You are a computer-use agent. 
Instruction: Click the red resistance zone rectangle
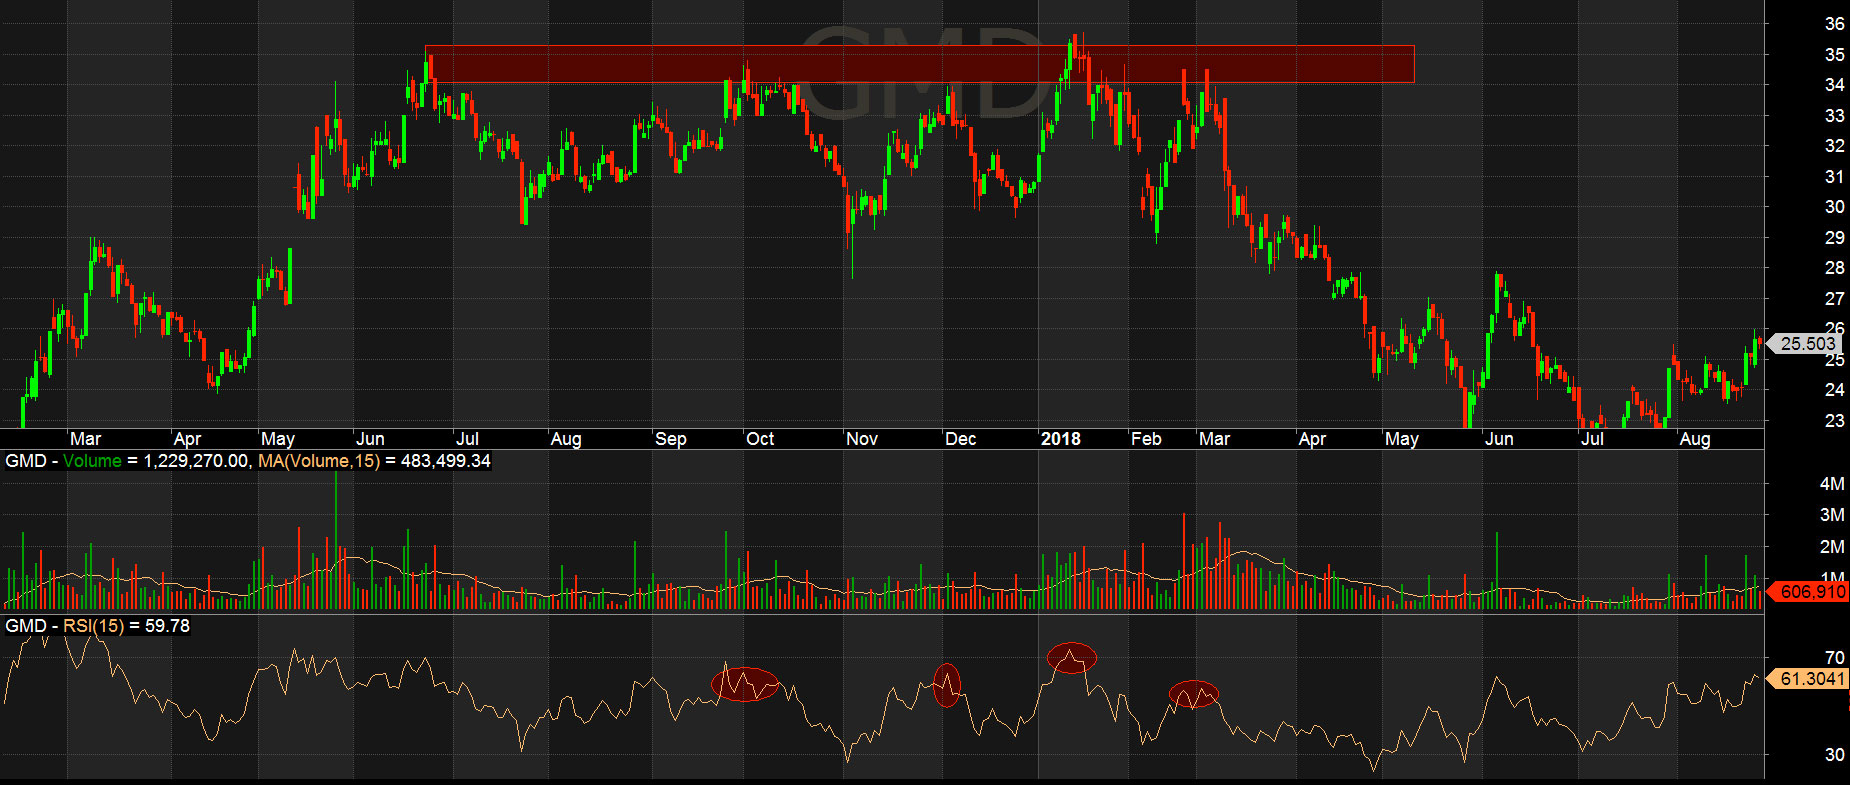click(x=919, y=64)
